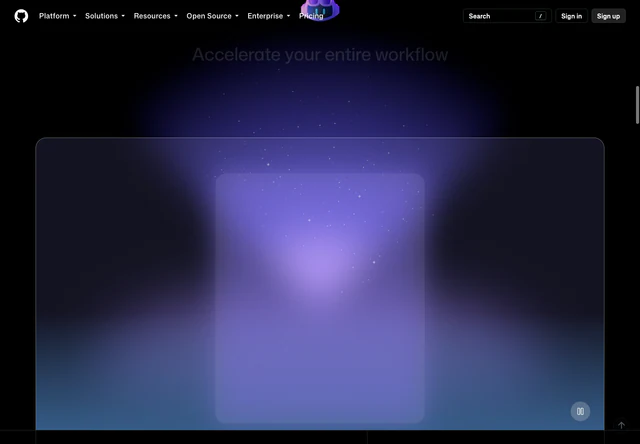Expand the Resources menu
This screenshot has width=640, height=444.
156,16
